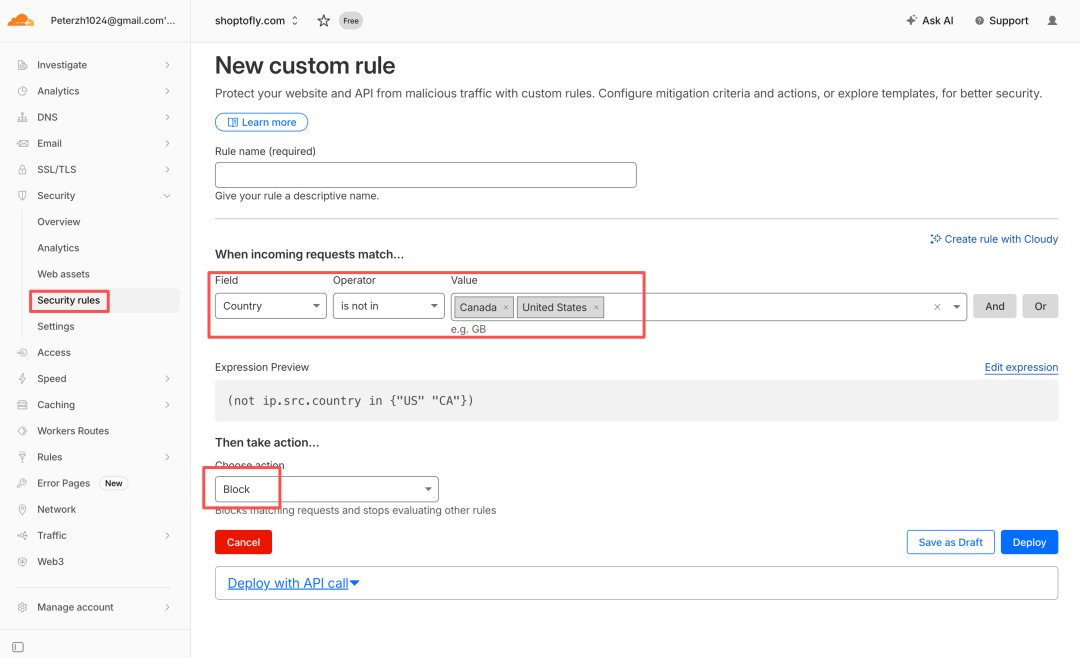Open the Block action dropdown
Screen dimensions: 1080x658
coord(326,489)
